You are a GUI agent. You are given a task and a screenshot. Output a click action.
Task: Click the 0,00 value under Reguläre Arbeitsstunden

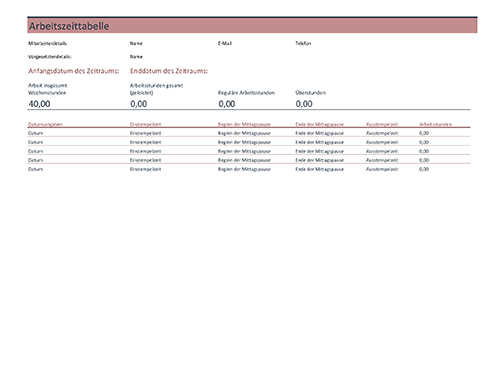tap(227, 104)
